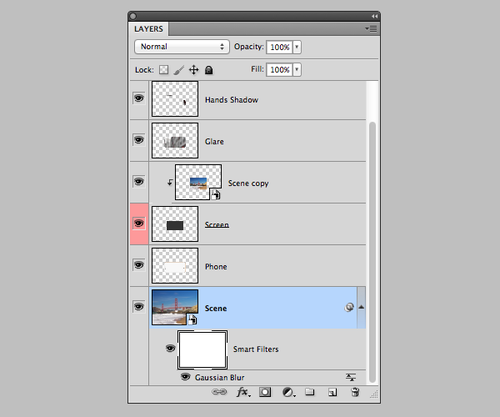This screenshot has width=500, height=417.
Task: Create a new layer
Action: pyautogui.click(x=332, y=392)
